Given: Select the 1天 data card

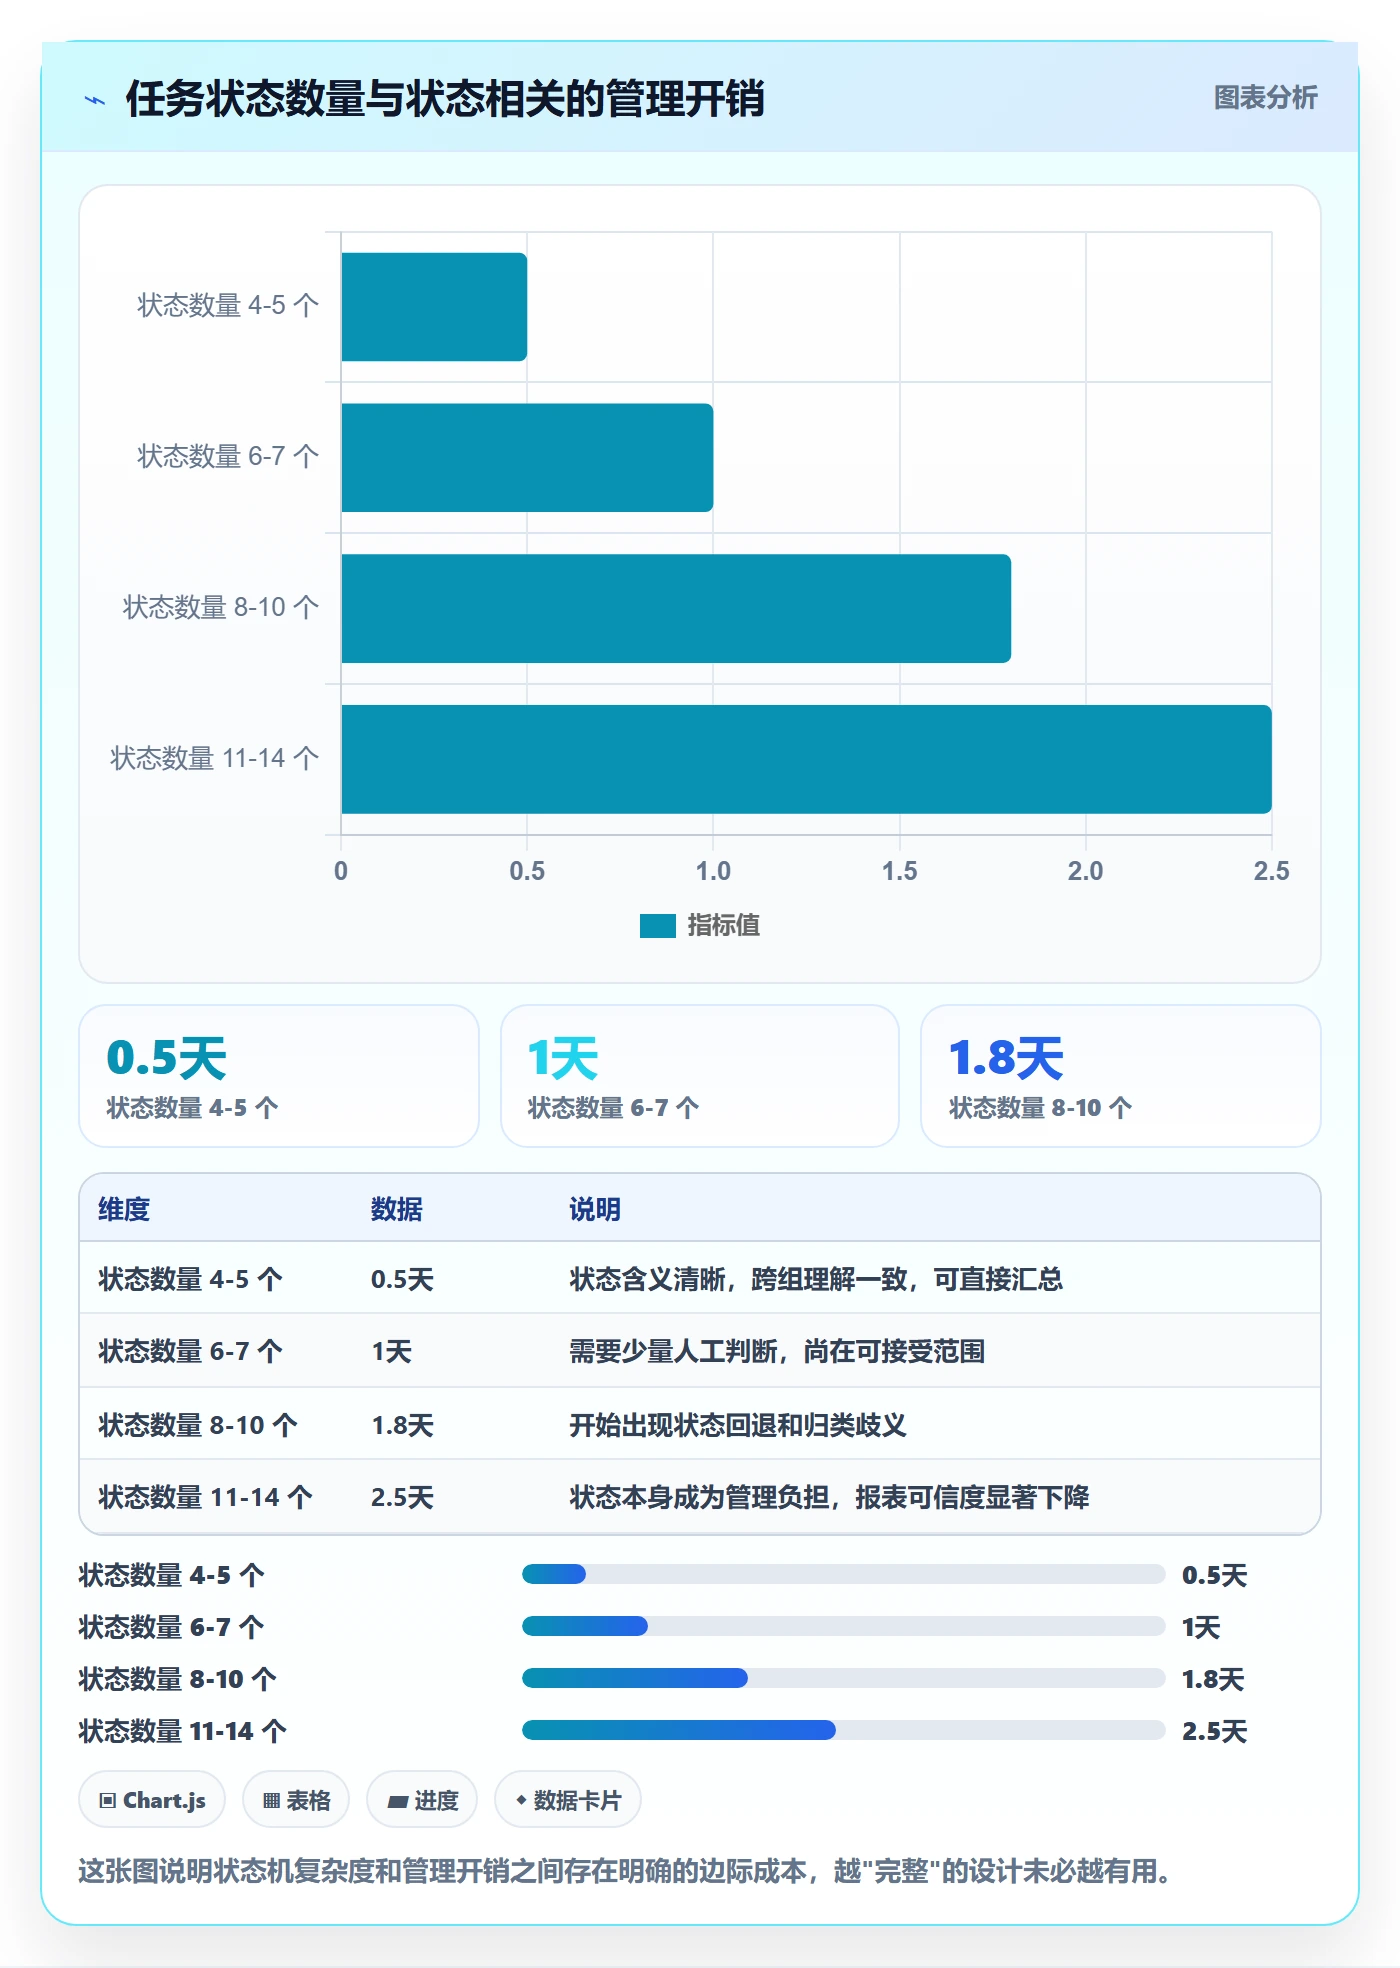Looking at the screenshot, I should 700,1076.
